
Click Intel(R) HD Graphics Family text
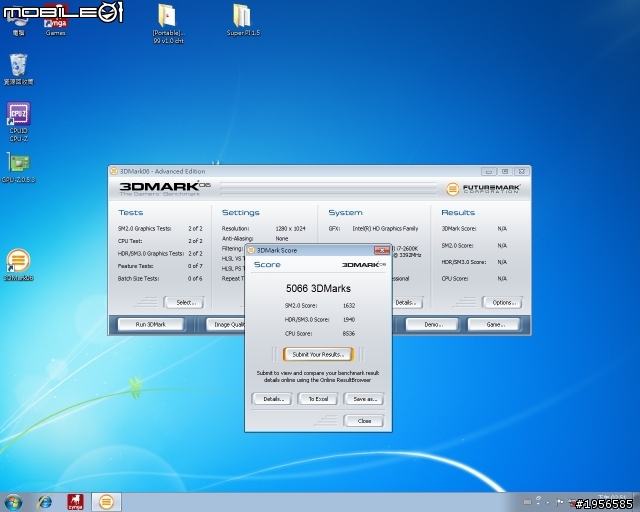tap(385, 229)
